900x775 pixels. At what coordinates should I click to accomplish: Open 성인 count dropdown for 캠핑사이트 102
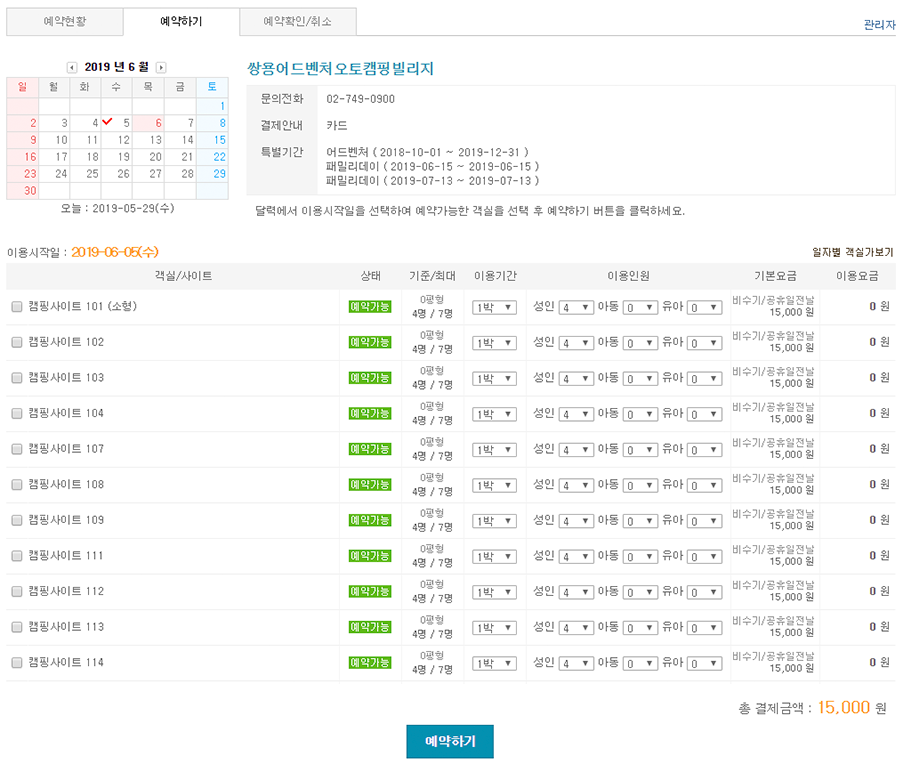pyautogui.click(x=576, y=343)
